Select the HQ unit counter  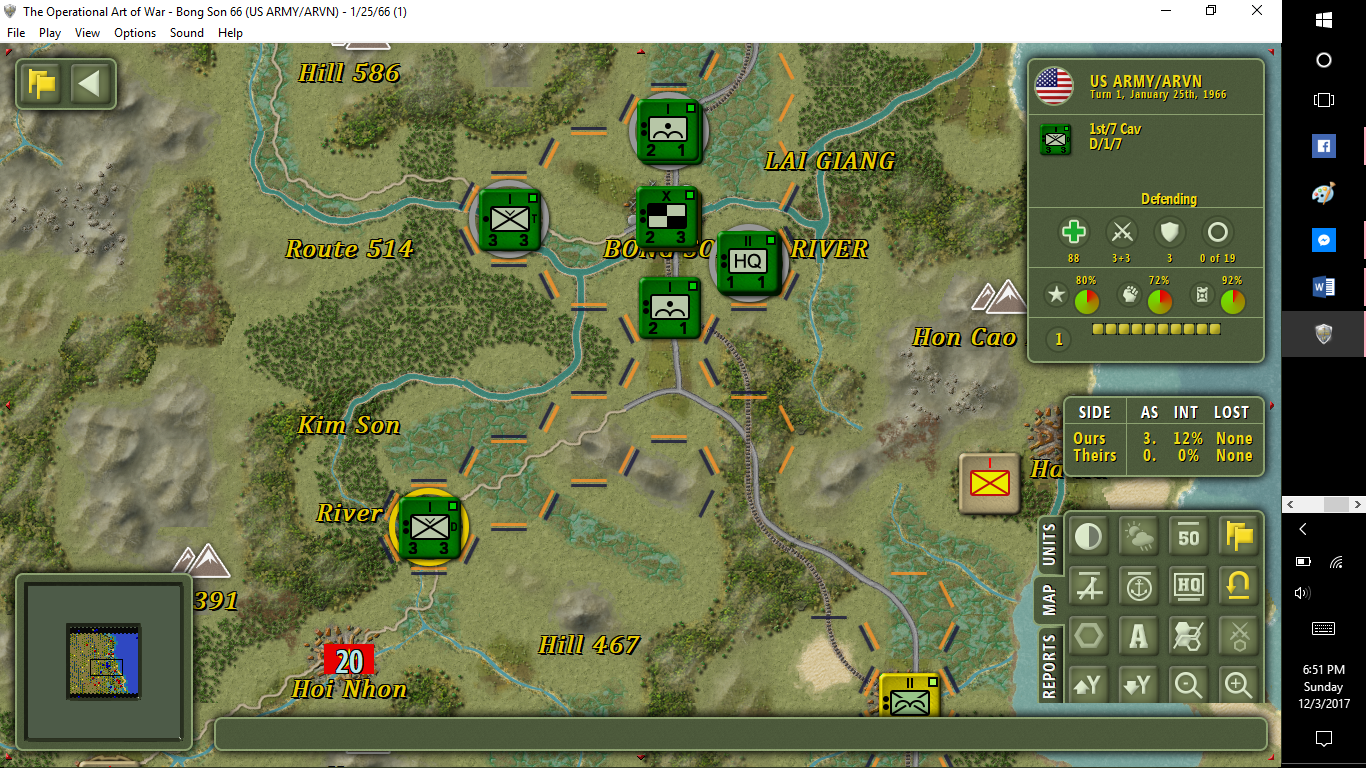[x=748, y=262]
